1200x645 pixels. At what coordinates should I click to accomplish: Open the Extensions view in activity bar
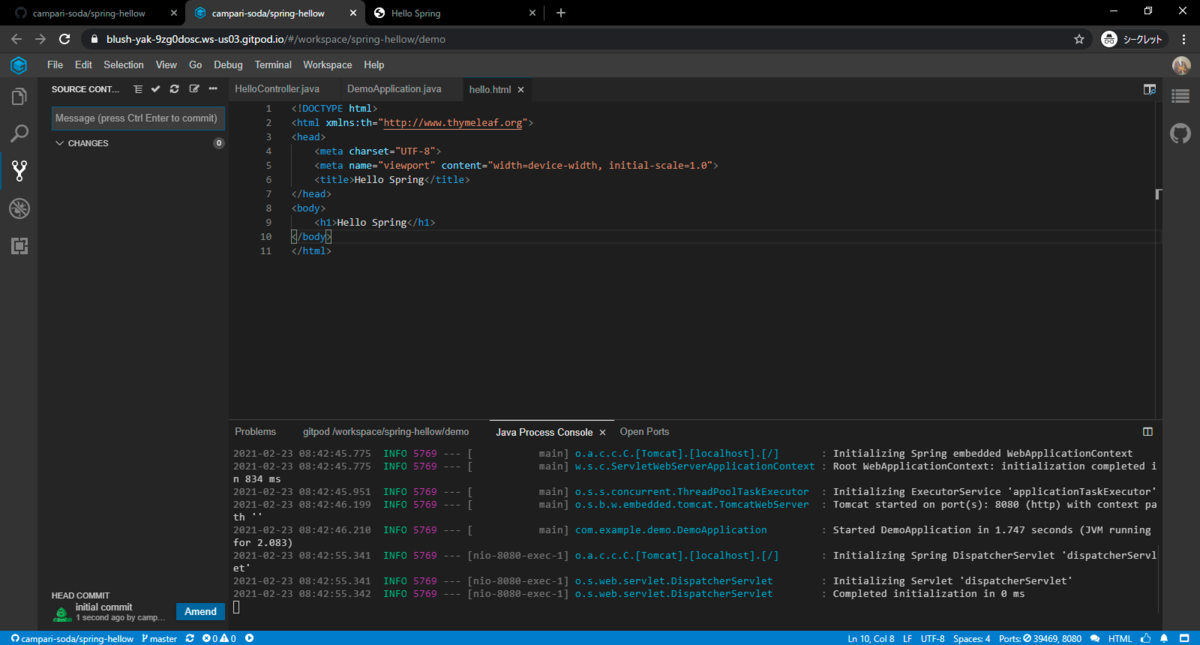tap(19, 246)
